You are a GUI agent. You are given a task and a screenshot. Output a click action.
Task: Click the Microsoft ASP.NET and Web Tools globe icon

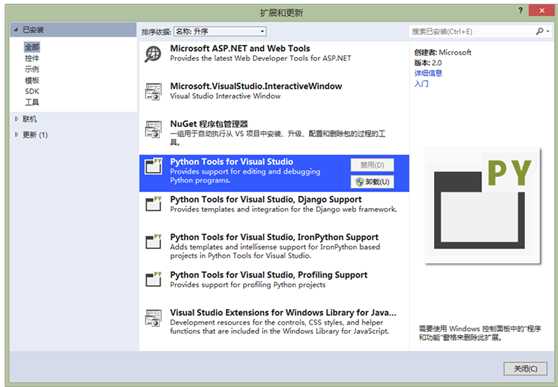pos(153,54)
